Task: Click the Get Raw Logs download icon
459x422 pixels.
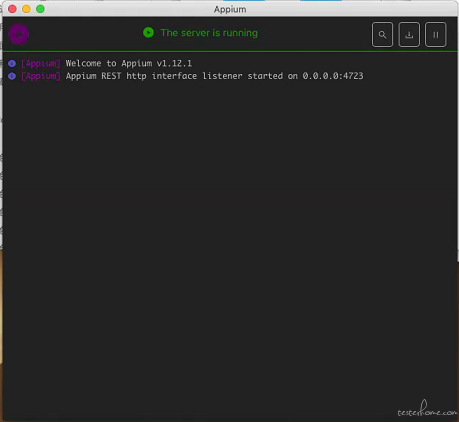Action: [x=409, y=35]
